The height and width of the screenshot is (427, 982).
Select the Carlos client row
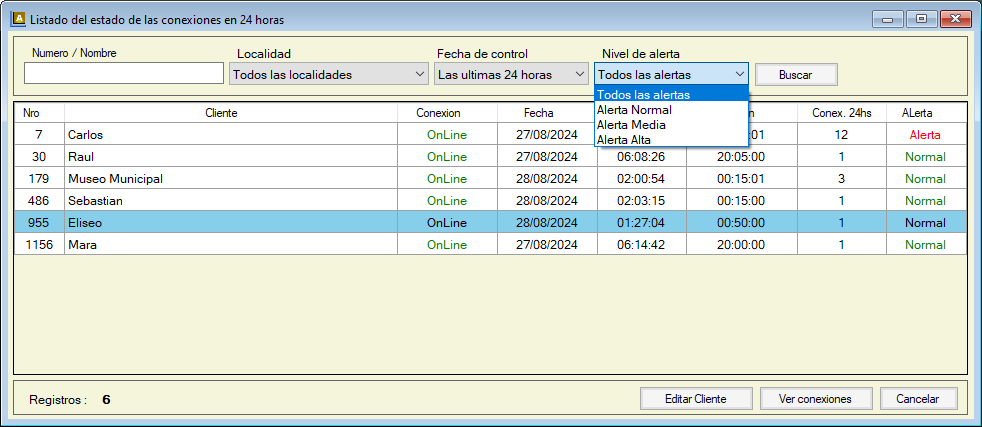pyautogui.click(x=230, y=134)
